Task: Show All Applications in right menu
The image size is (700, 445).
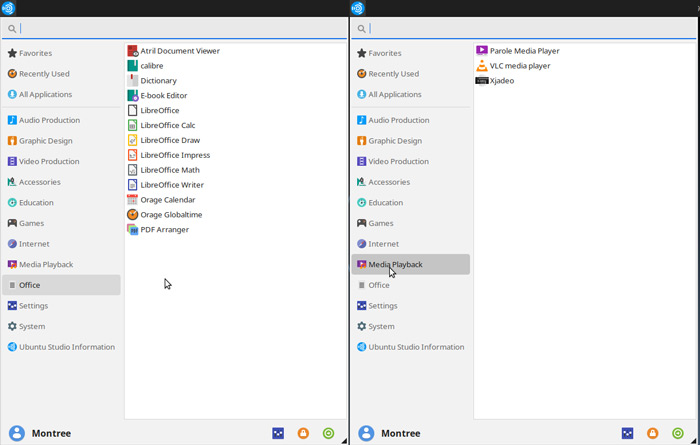Action: point(411,94)
